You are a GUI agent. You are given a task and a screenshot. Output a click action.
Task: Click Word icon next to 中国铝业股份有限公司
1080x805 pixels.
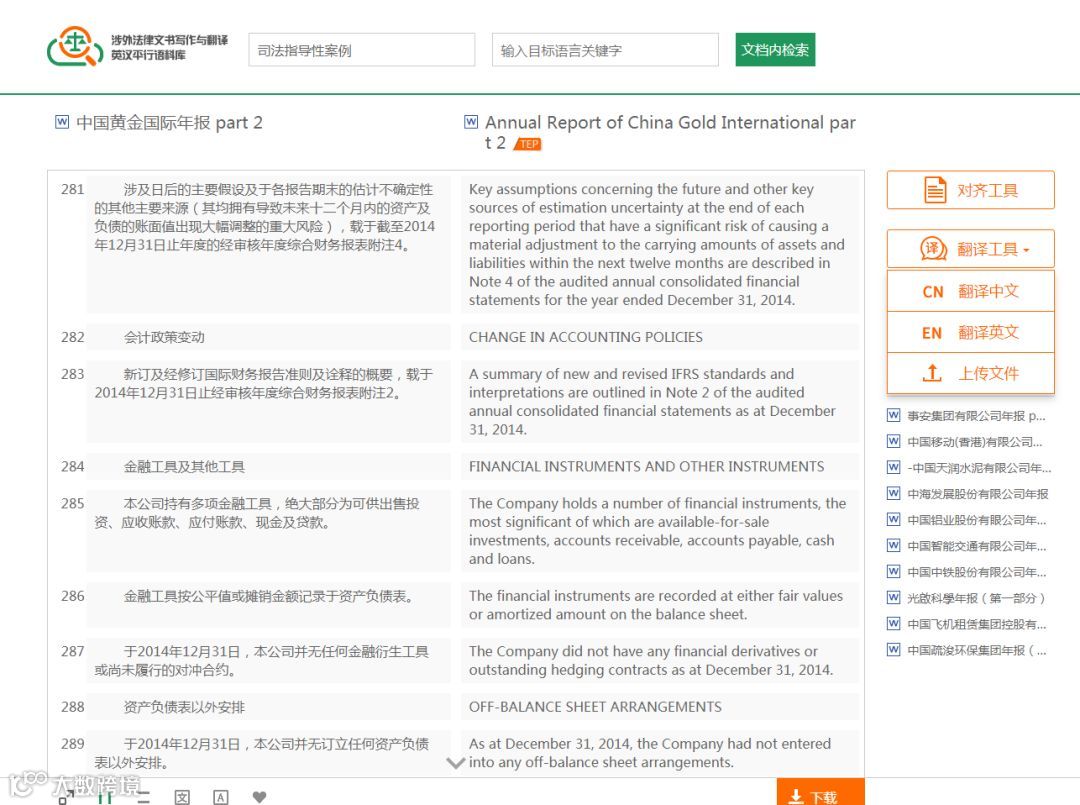893,519
